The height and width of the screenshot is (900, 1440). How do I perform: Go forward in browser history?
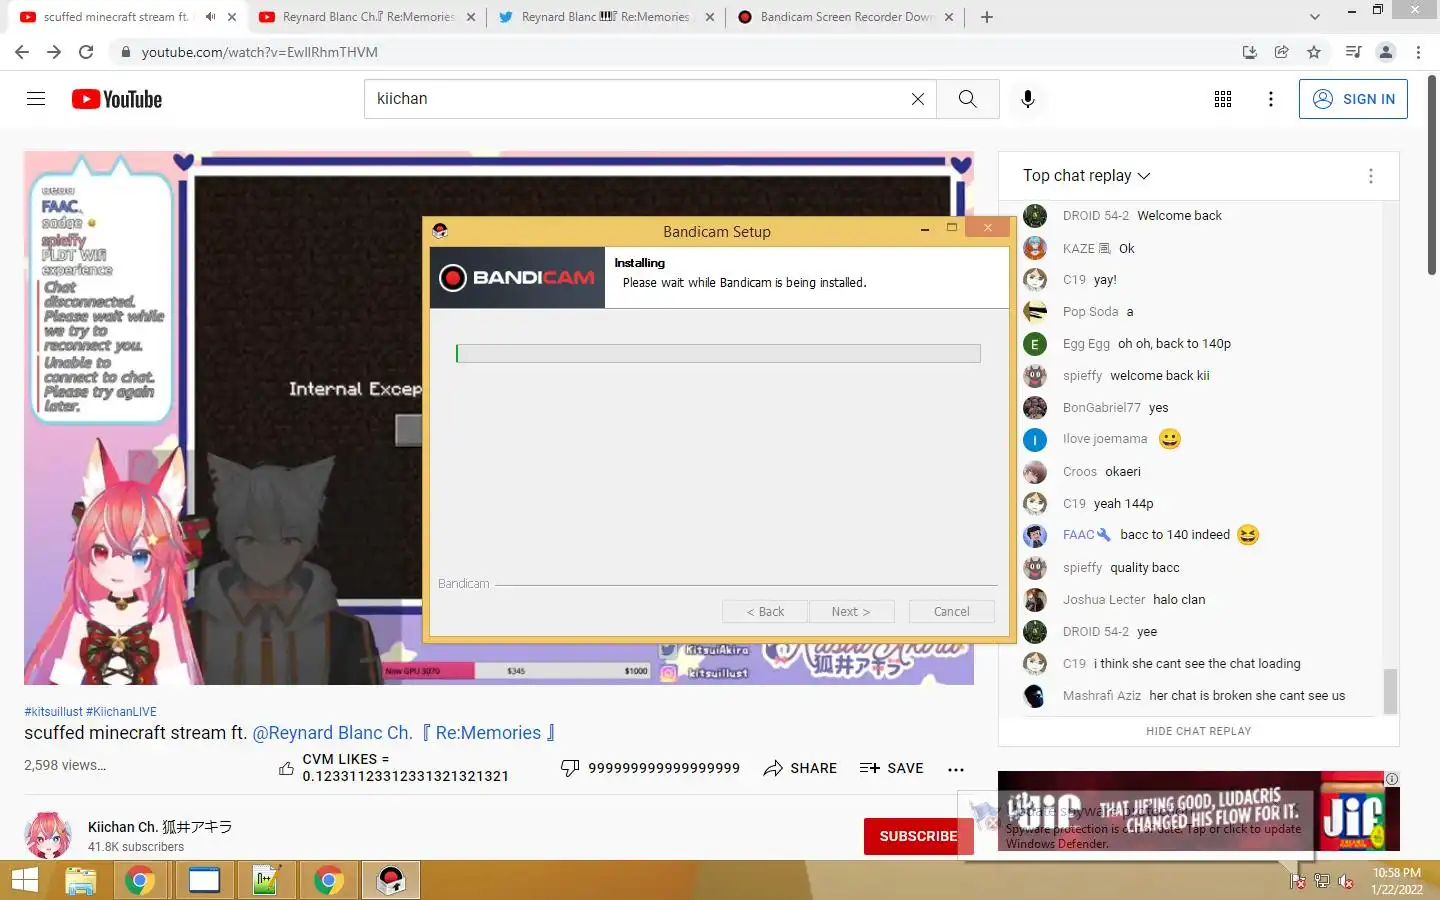pyautogui.click(x=54, y=52)
